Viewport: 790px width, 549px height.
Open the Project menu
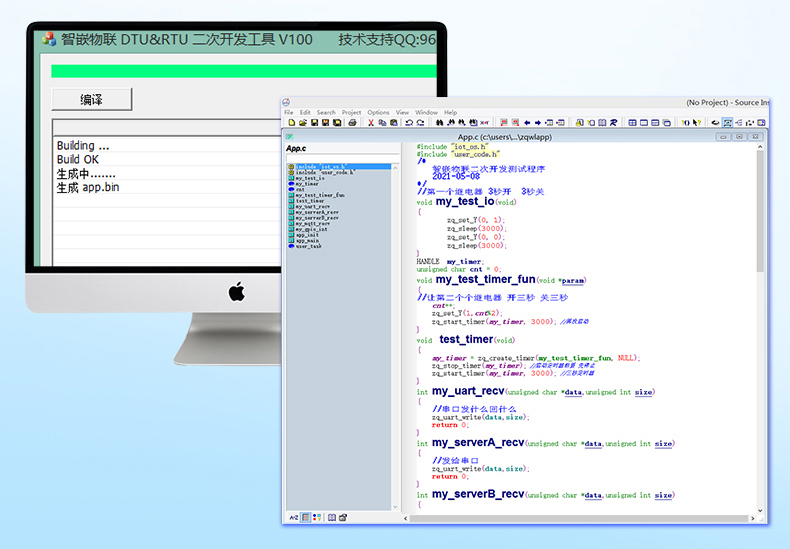click(x=351, y=112)
